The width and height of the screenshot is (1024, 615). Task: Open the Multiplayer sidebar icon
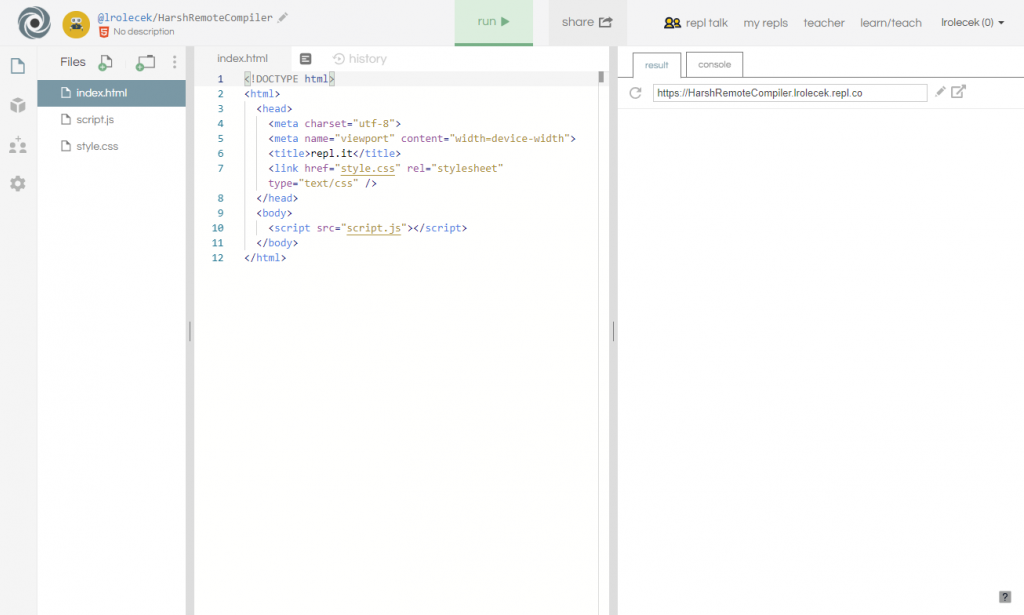click(17, 145)
